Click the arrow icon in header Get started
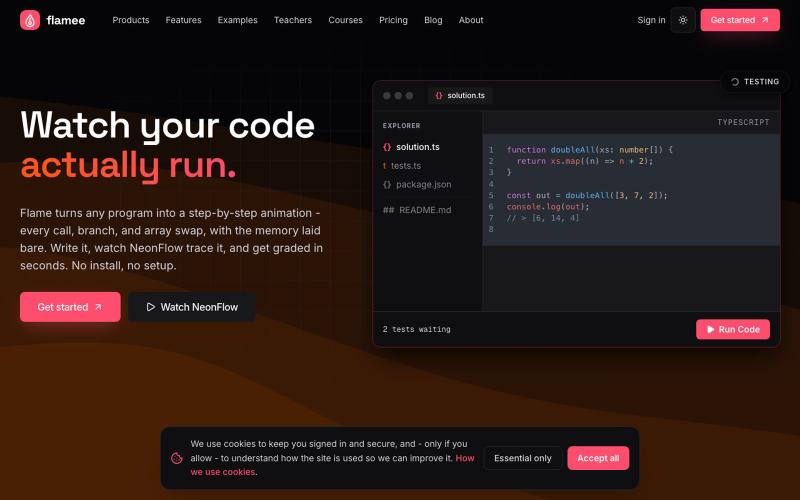Viewport: 800px width, 500px height. 765,20
